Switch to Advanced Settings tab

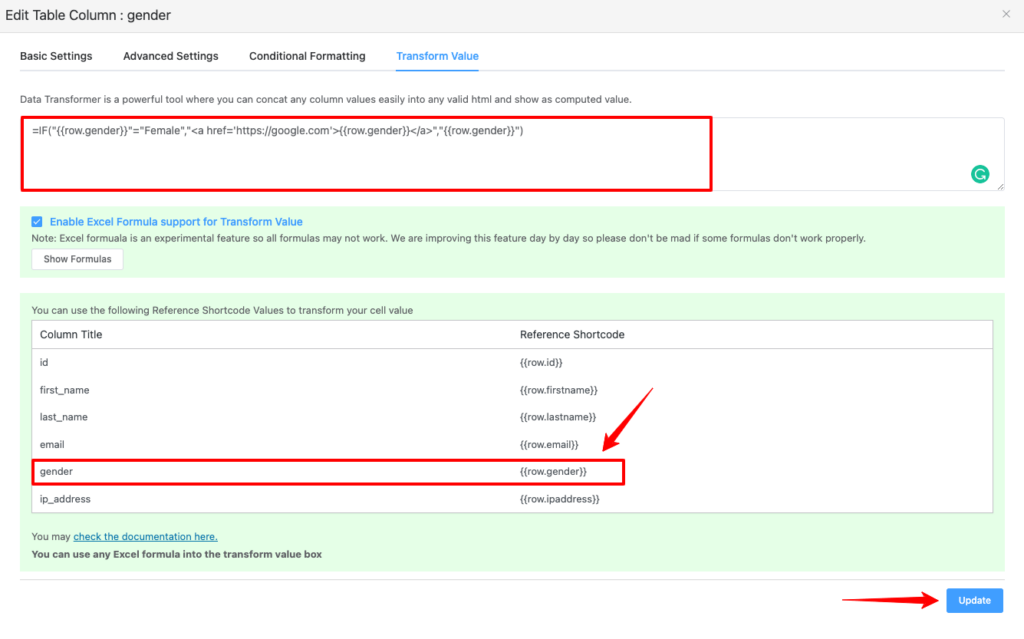(170, 56)
